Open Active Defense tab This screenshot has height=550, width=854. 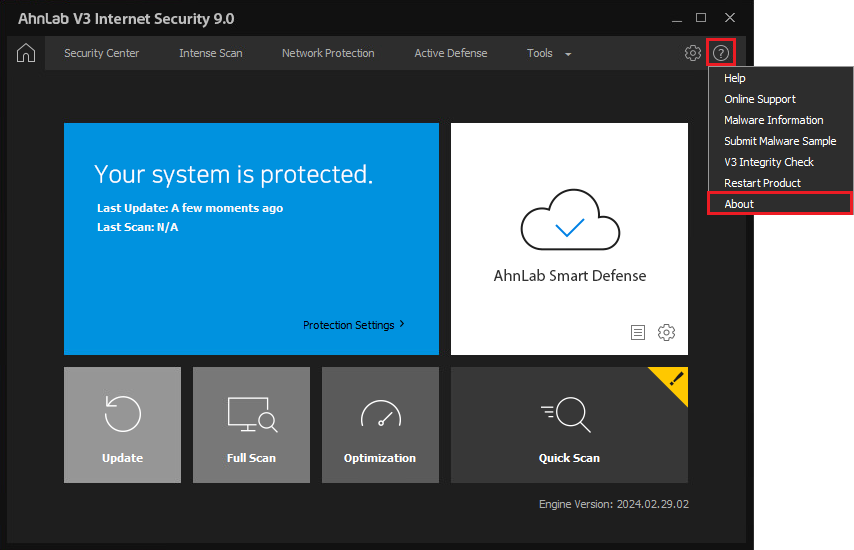point(450,53)
